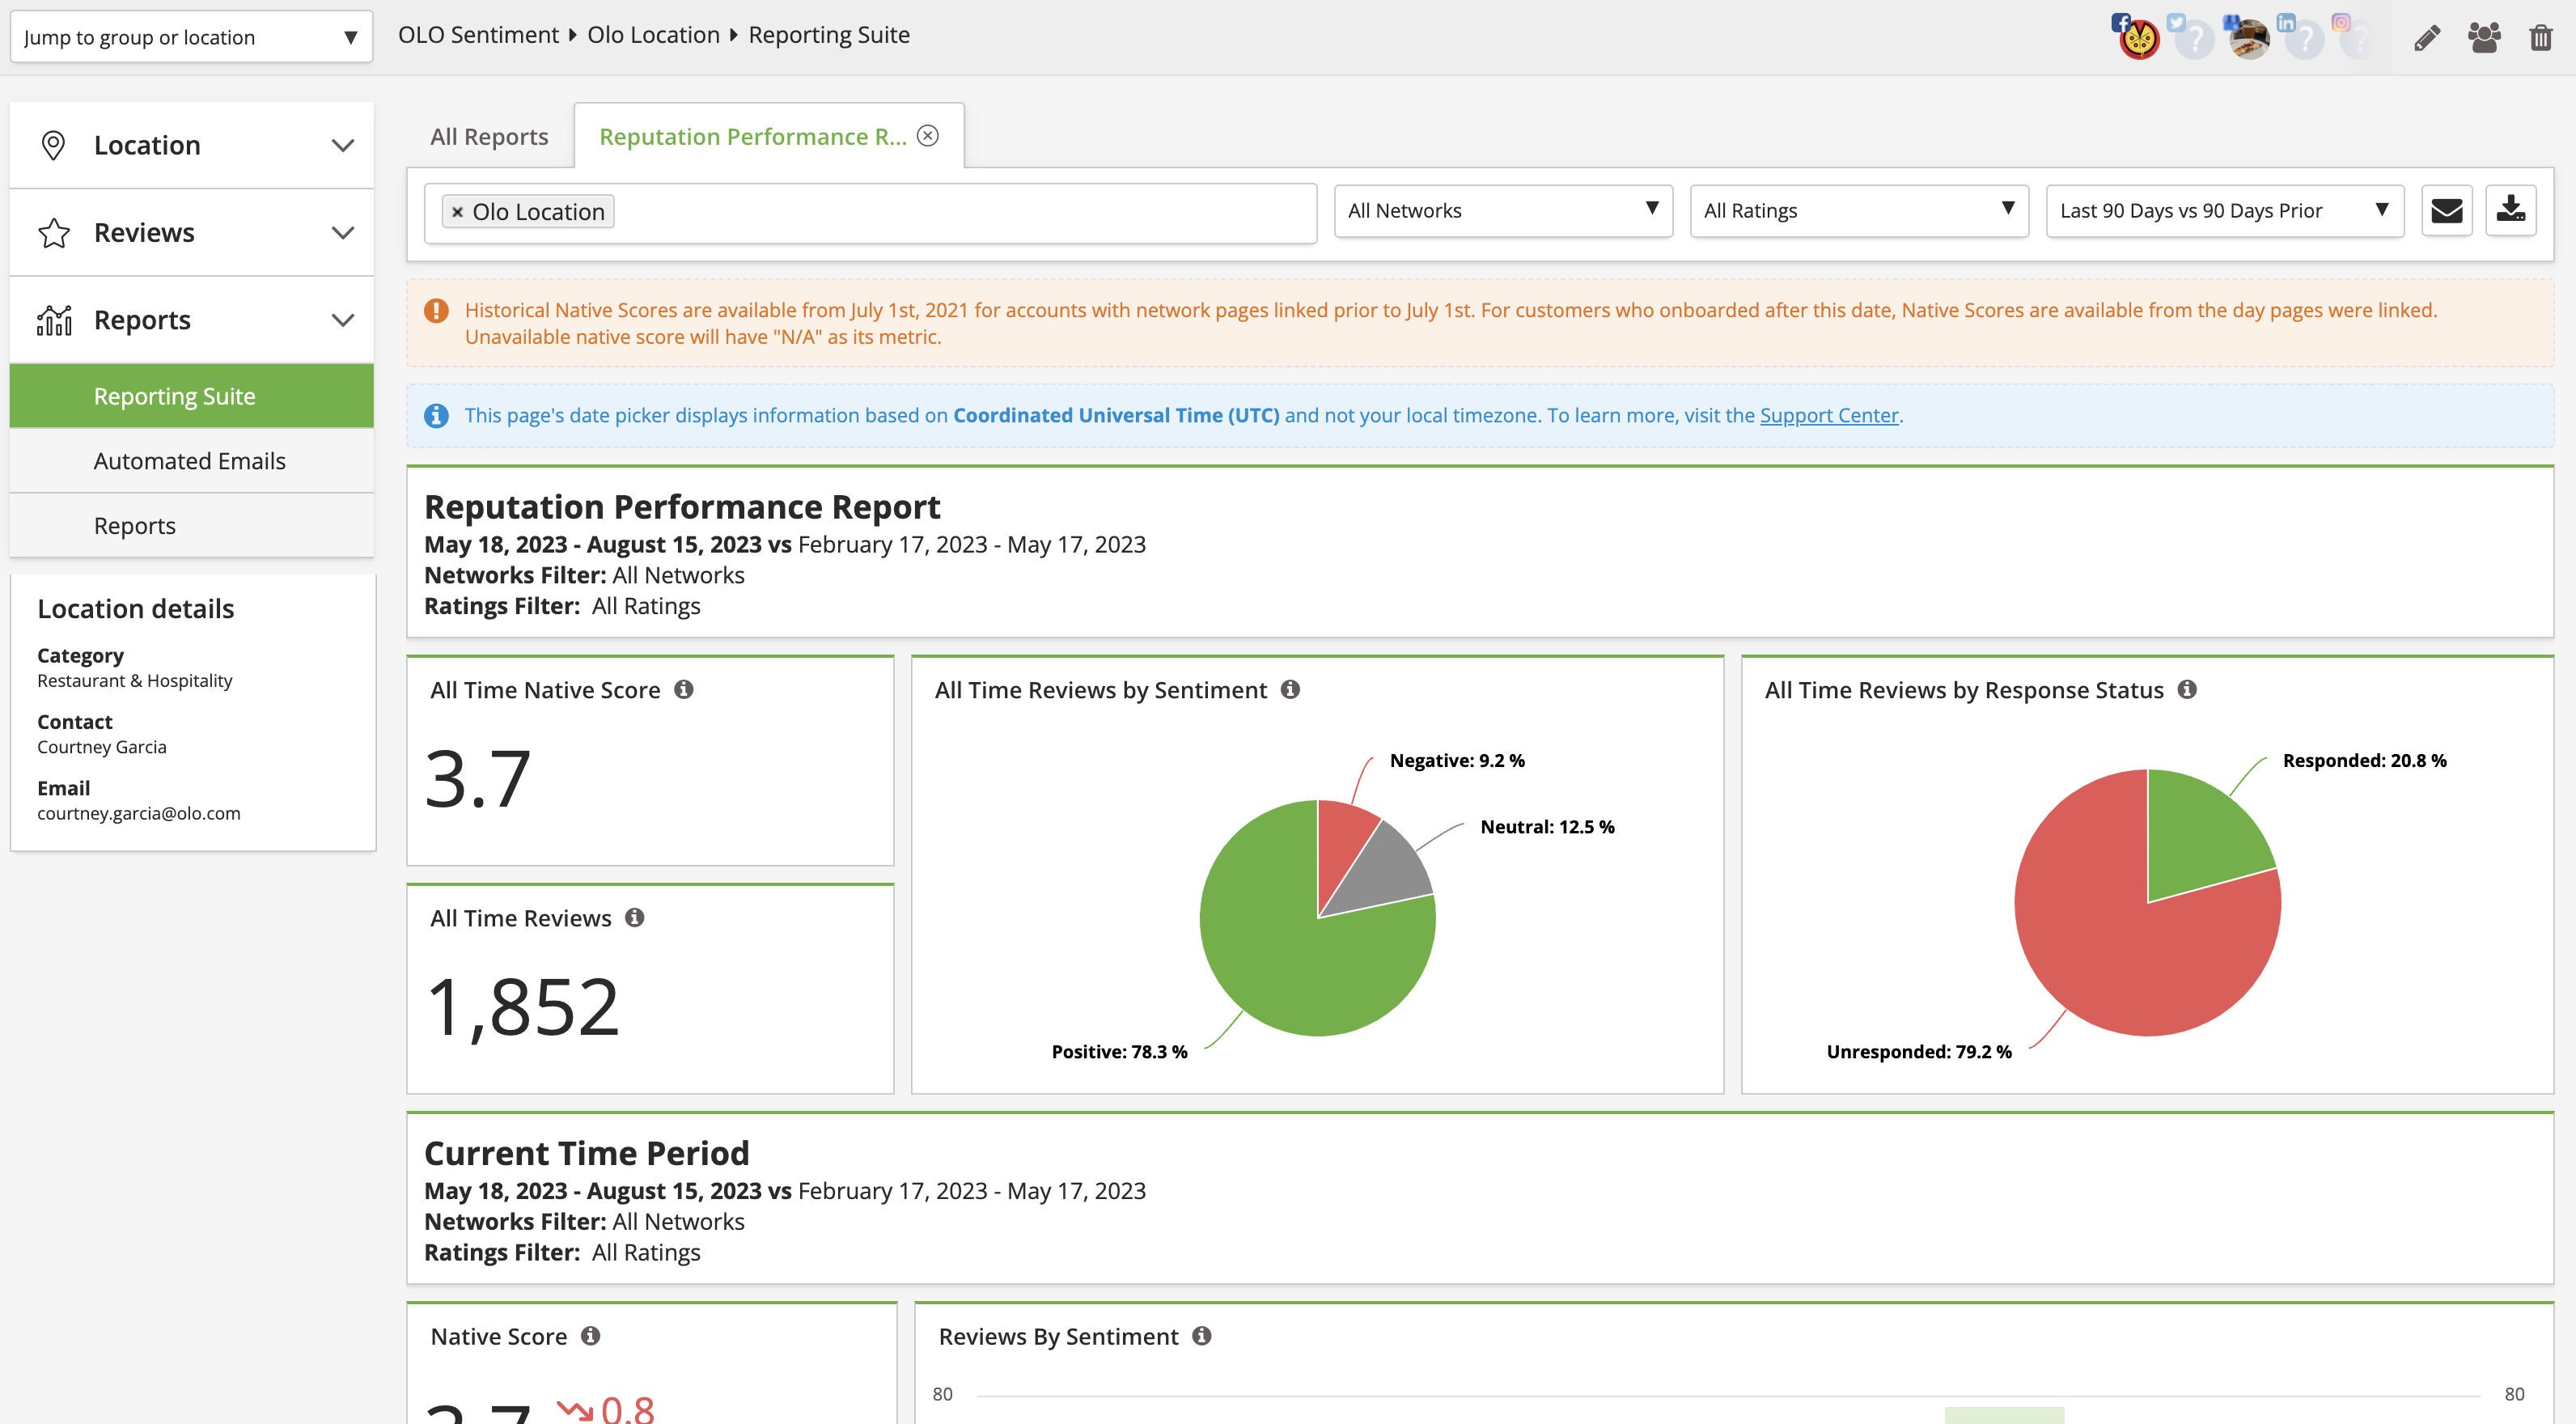
Task: Select the Reputation Performance R... tab
Action: tap(753, 137)
